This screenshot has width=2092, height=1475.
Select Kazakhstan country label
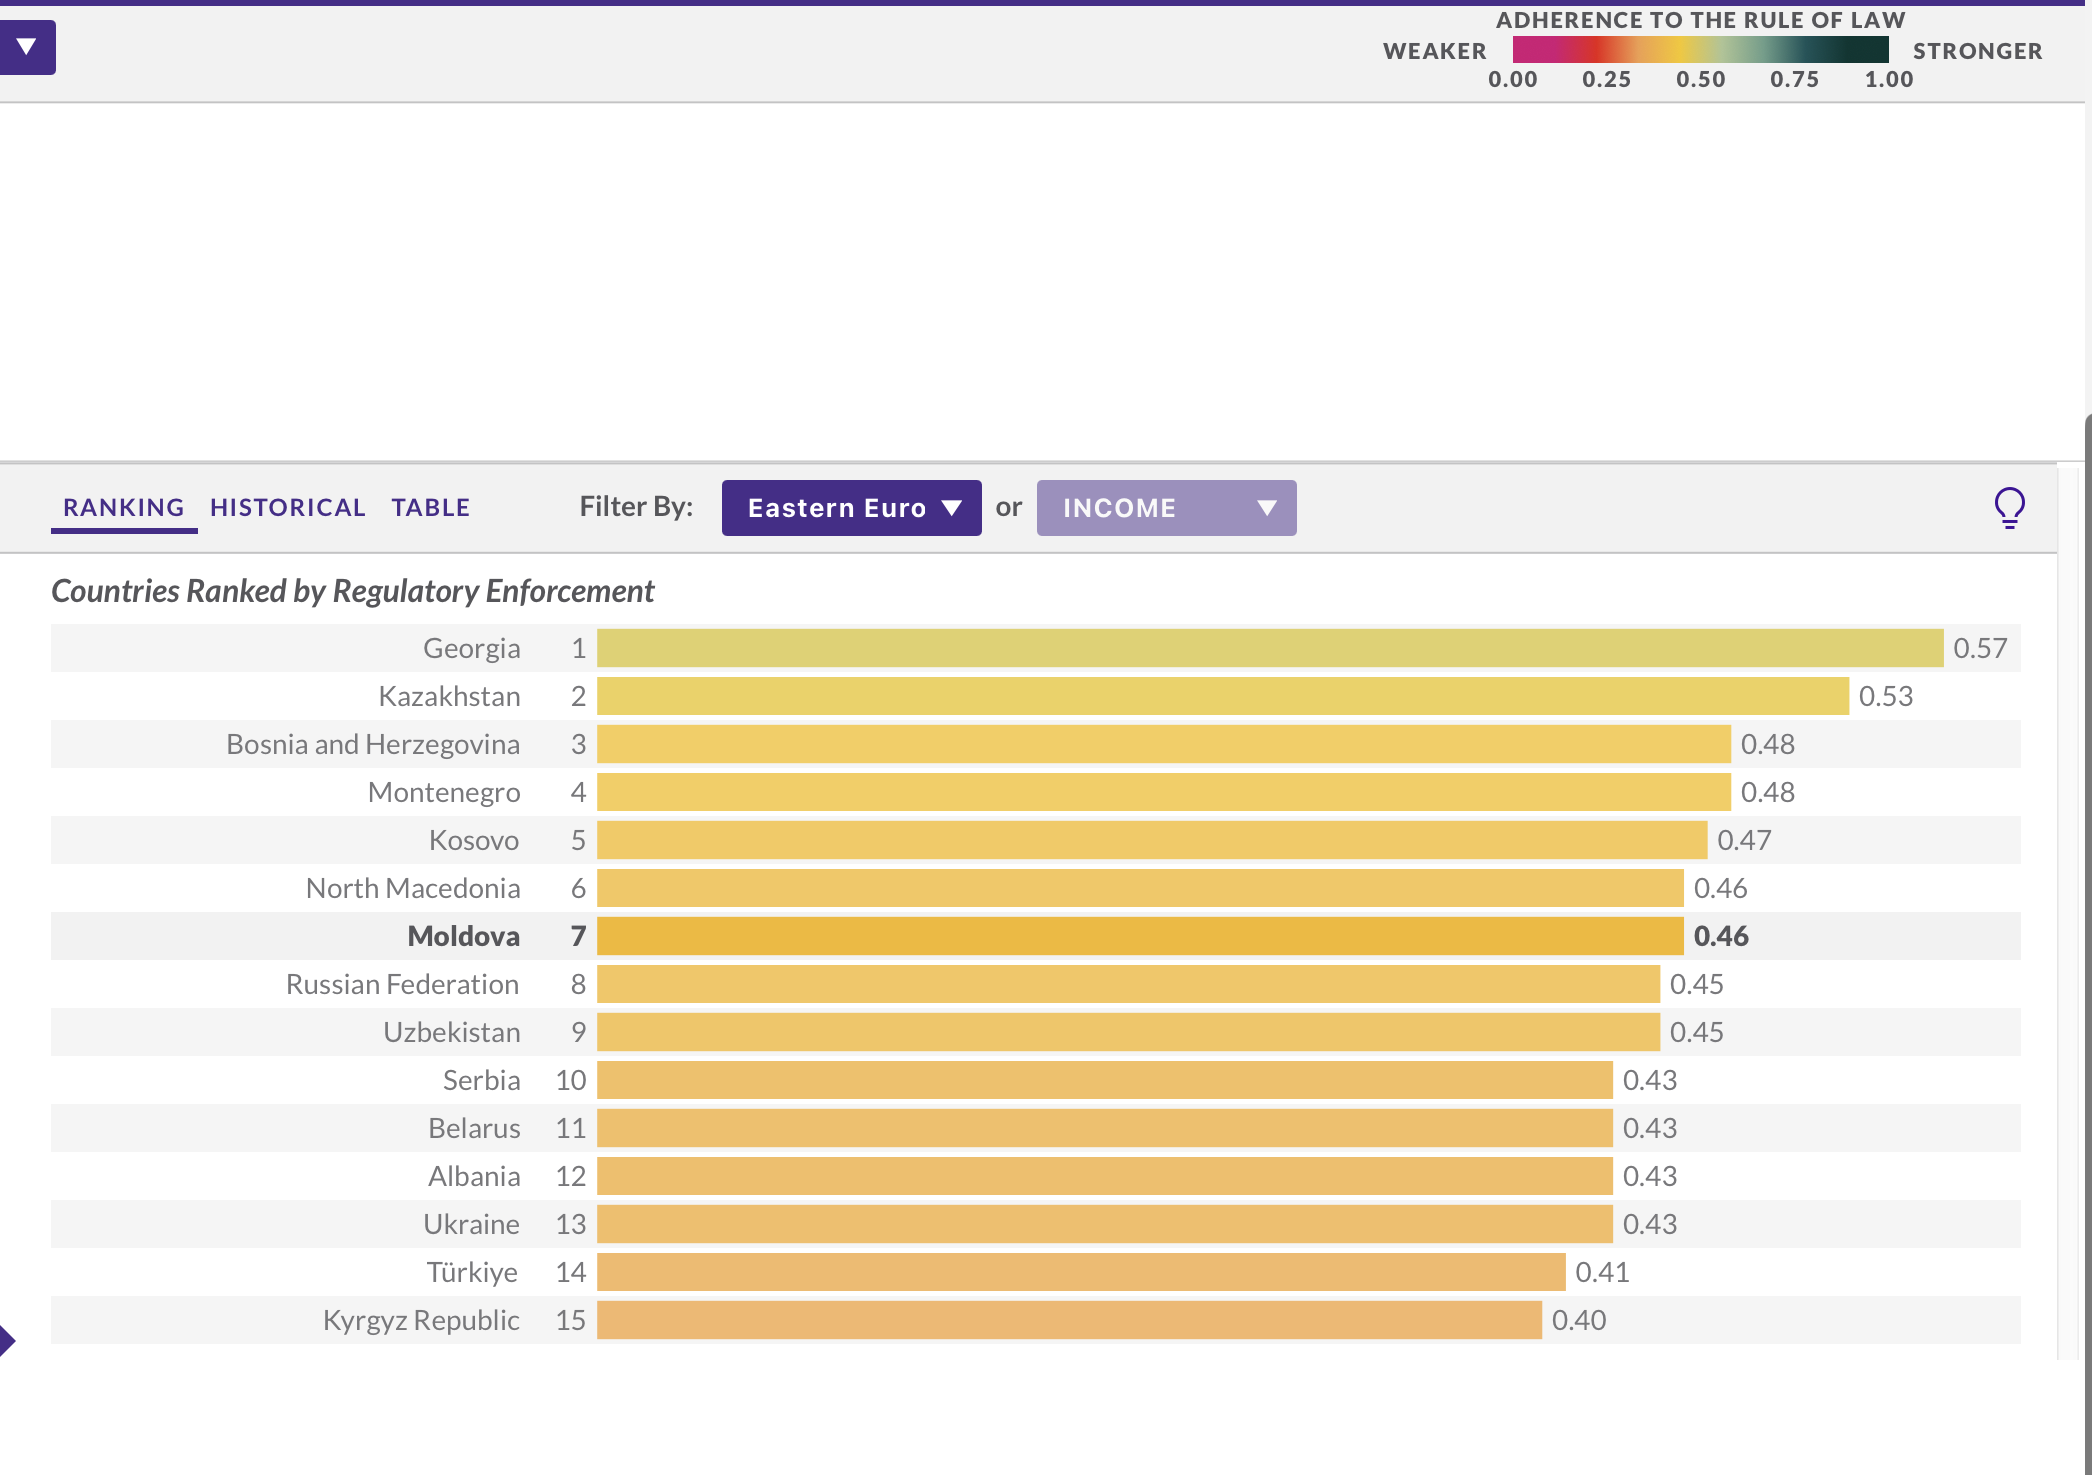[449, 696]
